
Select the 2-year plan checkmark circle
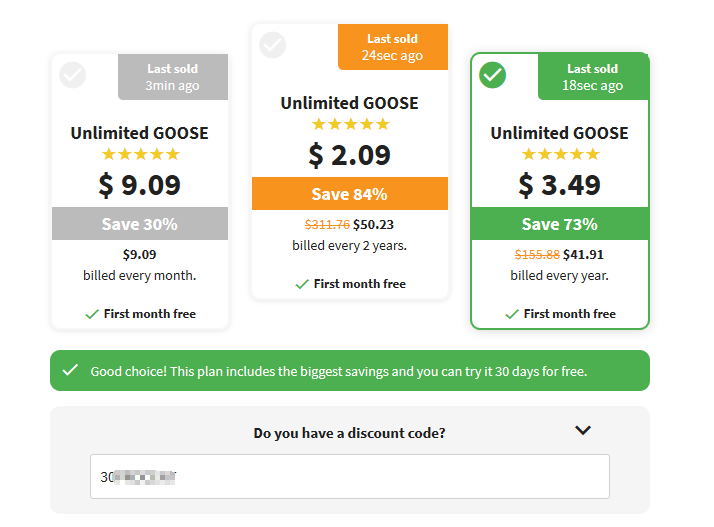tap(272, 45)
